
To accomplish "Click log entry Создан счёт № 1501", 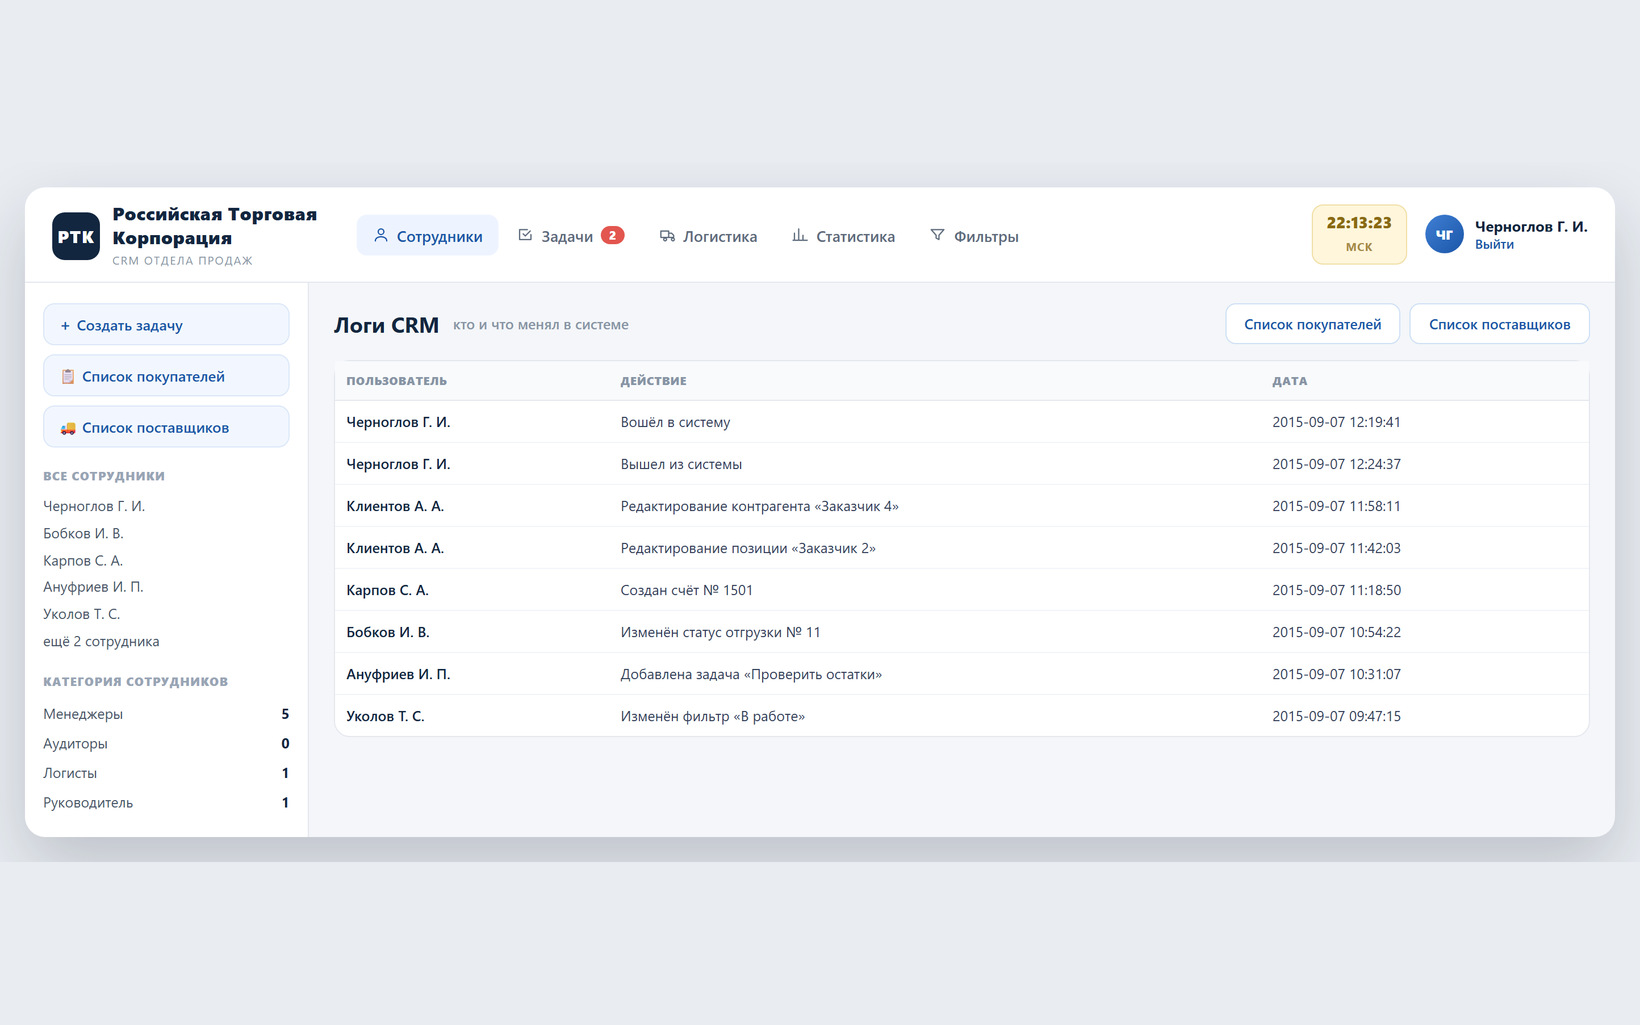I will click(x=686, y=590).
